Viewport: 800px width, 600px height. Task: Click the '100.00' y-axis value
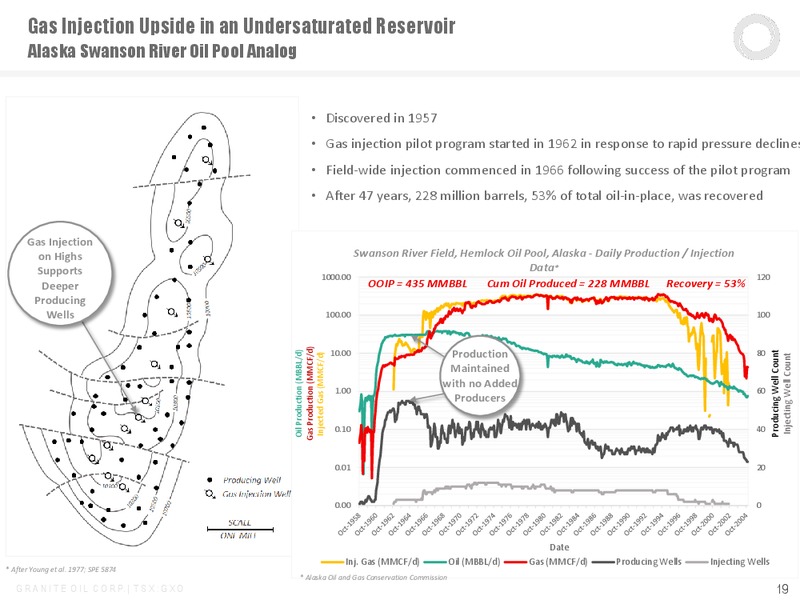click(x=339, y=315)
